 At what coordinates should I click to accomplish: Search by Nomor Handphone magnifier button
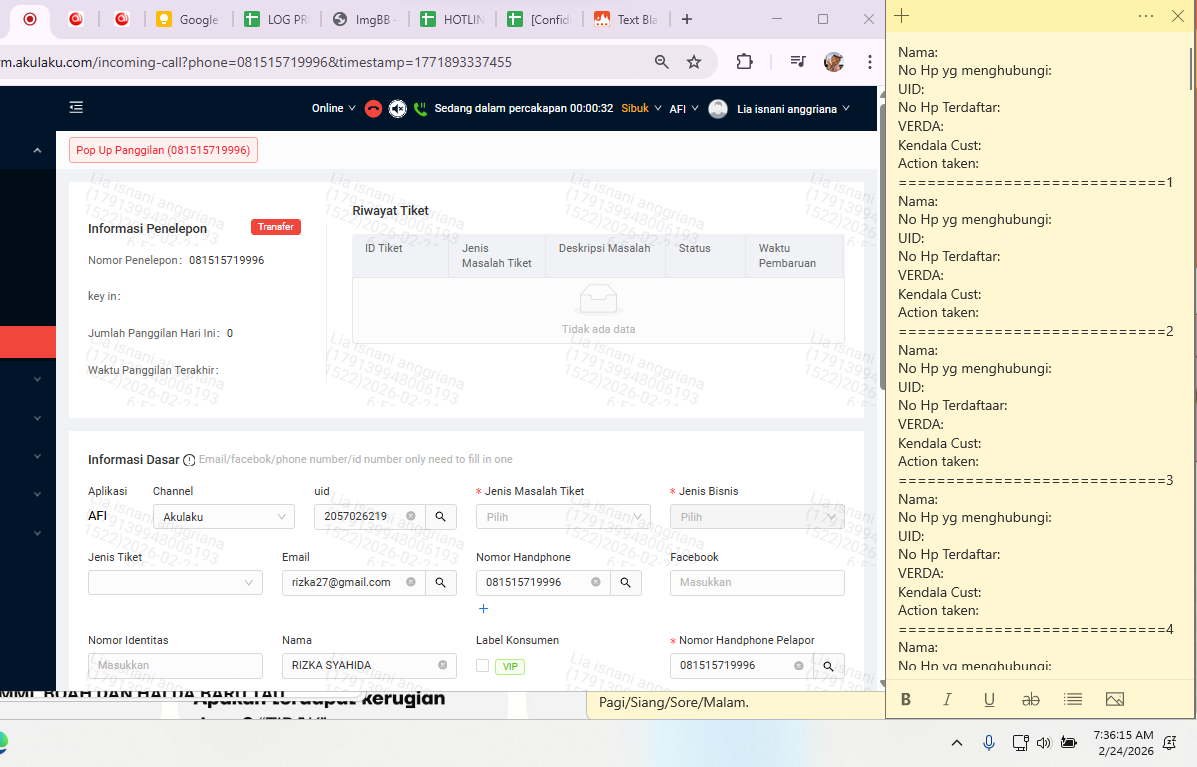click(x=625, y=582)
